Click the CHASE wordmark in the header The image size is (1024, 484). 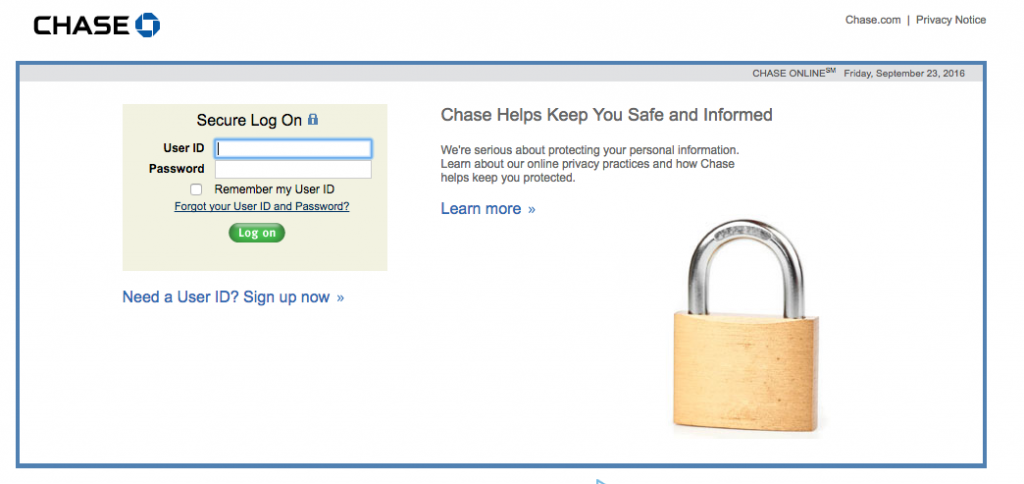pyautogui.click(x=82, y=25)
